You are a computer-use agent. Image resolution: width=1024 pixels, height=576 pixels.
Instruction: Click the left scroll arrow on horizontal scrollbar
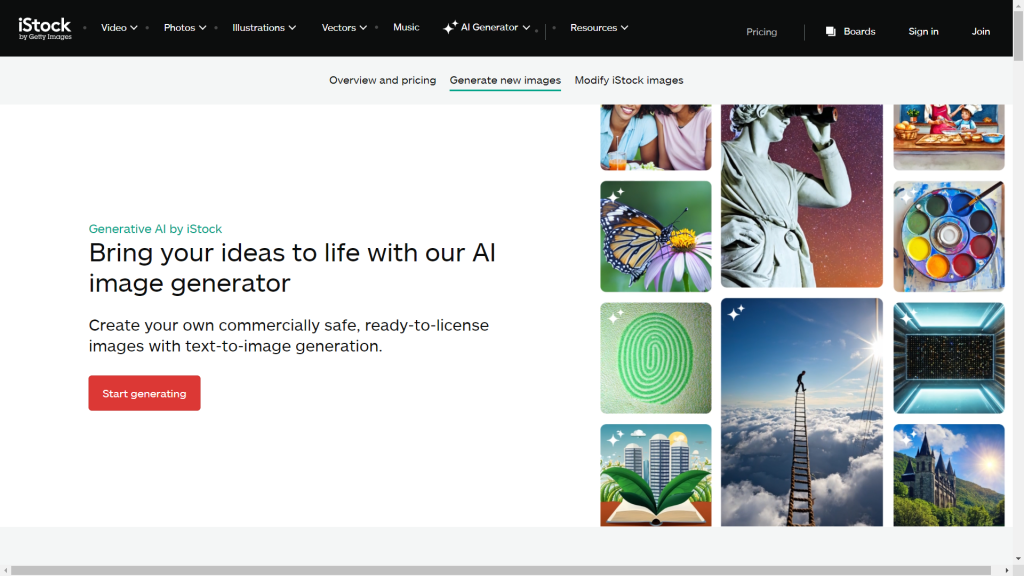pos(5,570)
